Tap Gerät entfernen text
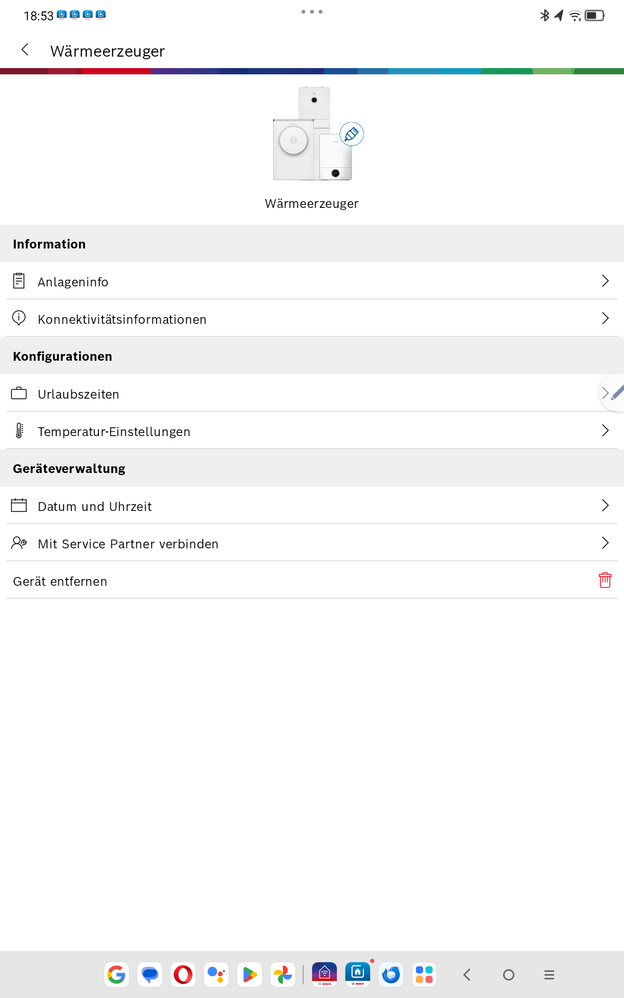The width and height of the screenshot is (624, 998). pos(60,581)
